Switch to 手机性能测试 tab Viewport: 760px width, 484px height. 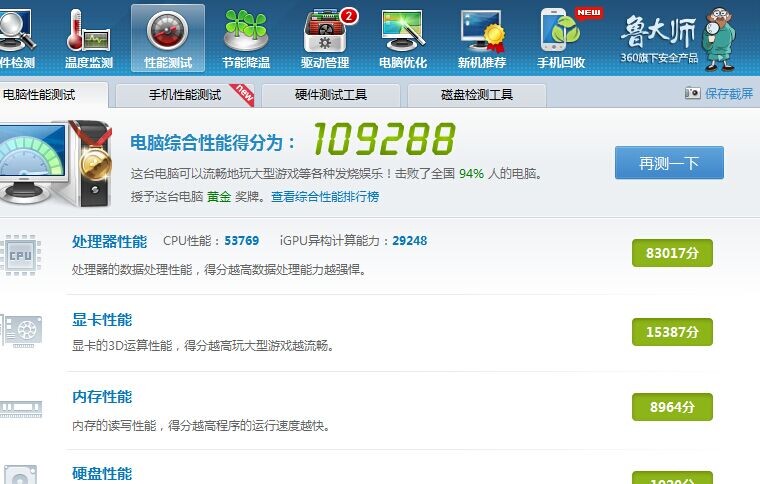(185, 95)
